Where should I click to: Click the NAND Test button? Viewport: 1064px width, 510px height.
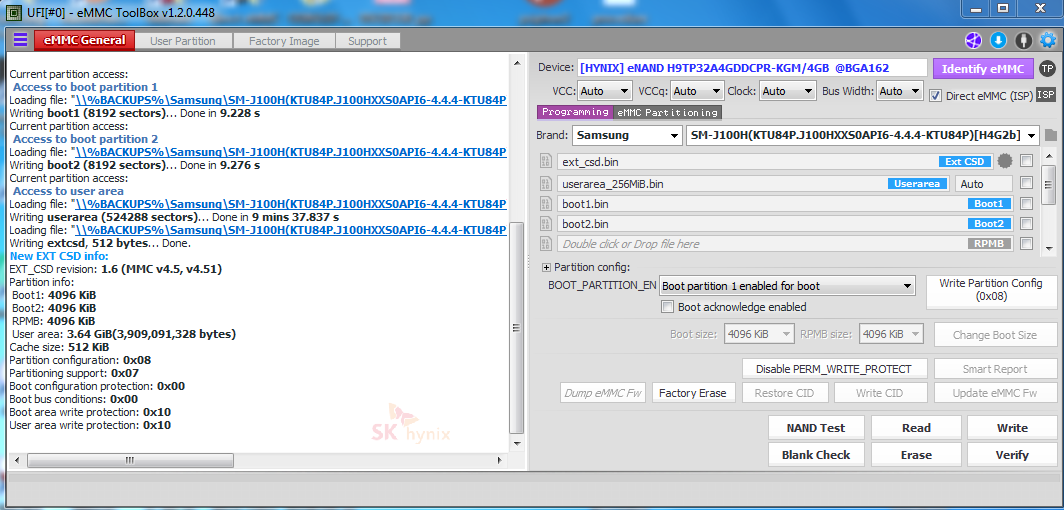pos(816,428)
